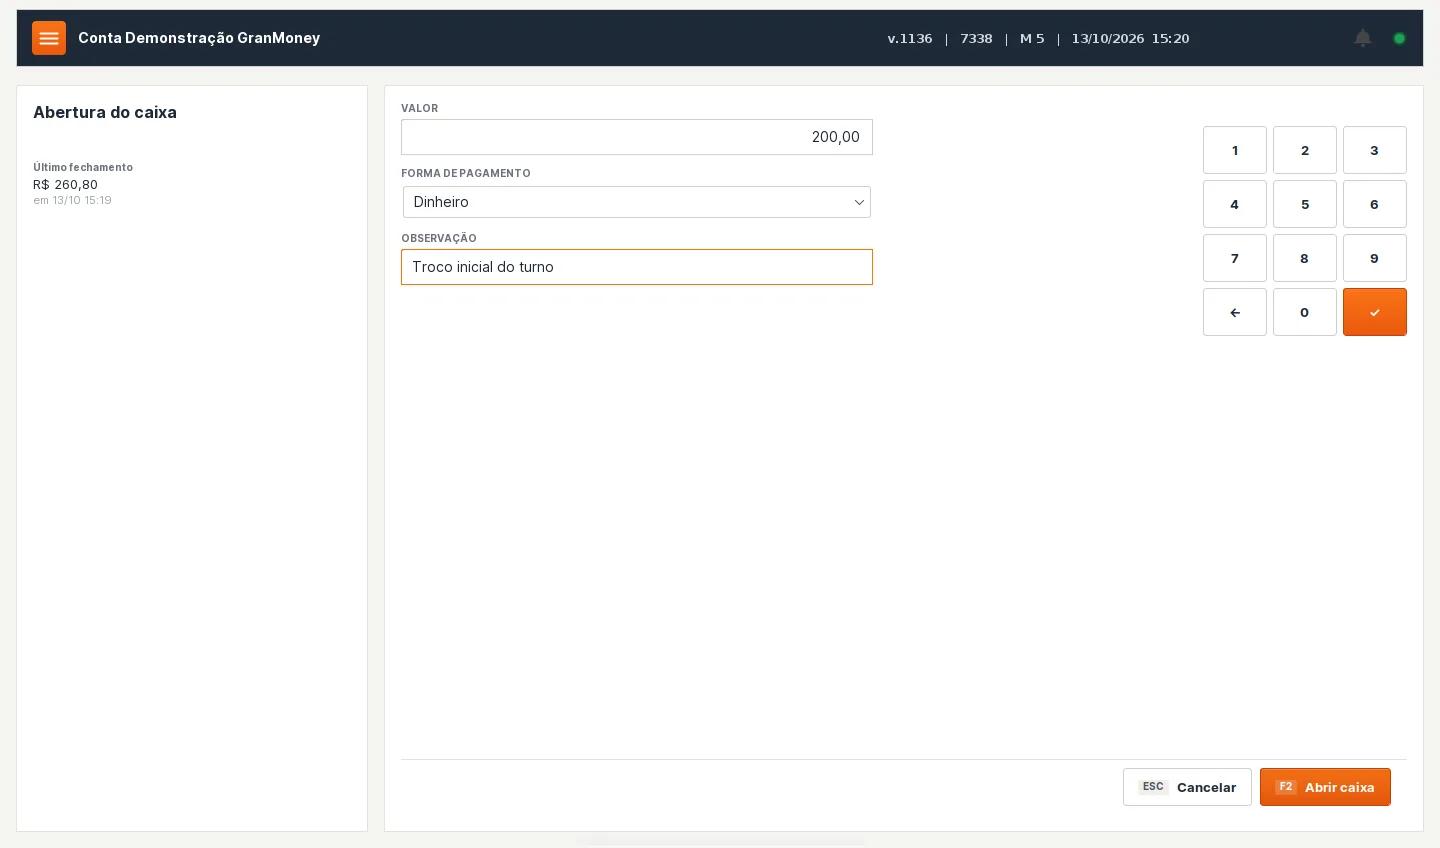The image size is (1440, 848).
Task: Tap keypad digit 5
Action: (1305, 204)
